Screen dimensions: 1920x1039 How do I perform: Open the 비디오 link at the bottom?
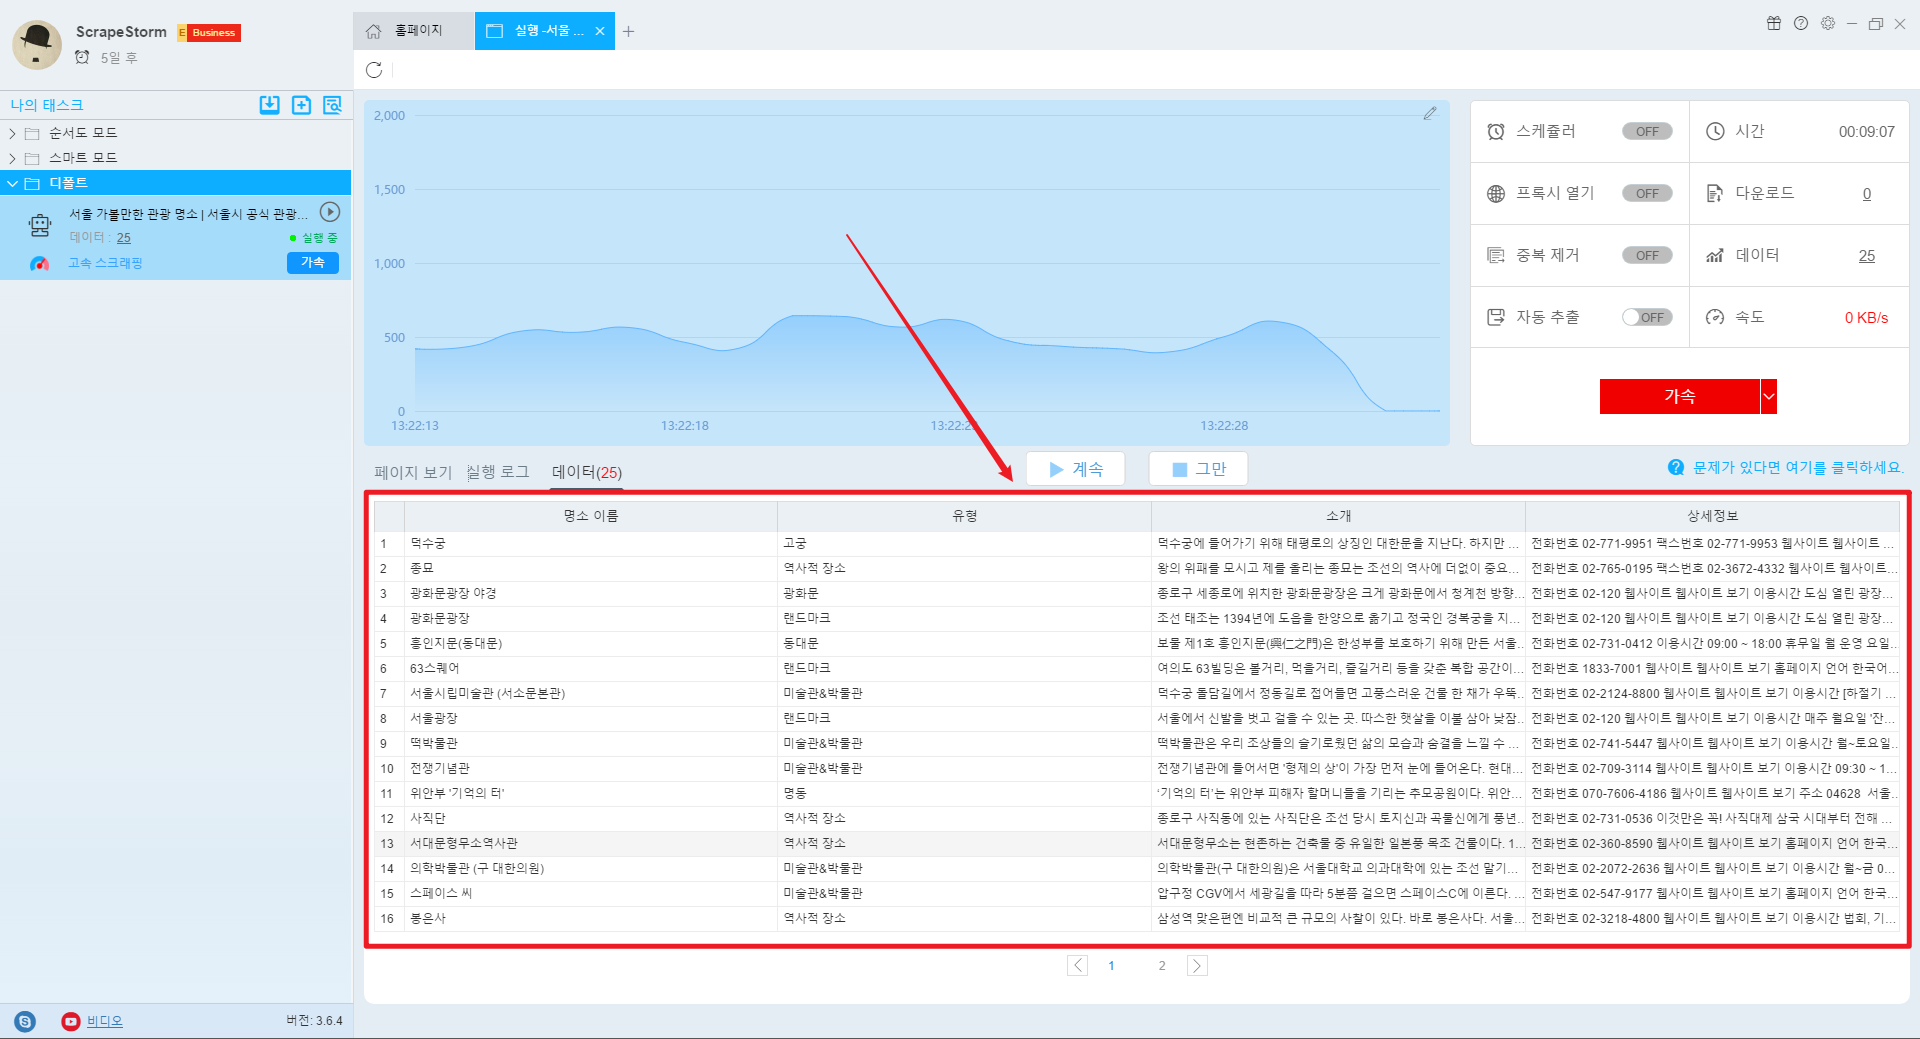click(104, 1021)
